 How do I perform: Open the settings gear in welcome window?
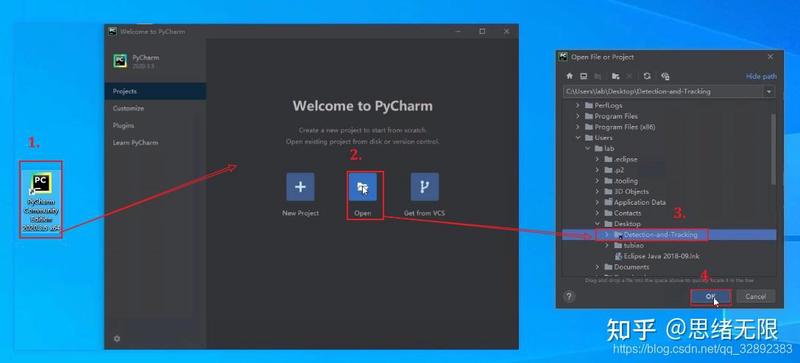117,338
